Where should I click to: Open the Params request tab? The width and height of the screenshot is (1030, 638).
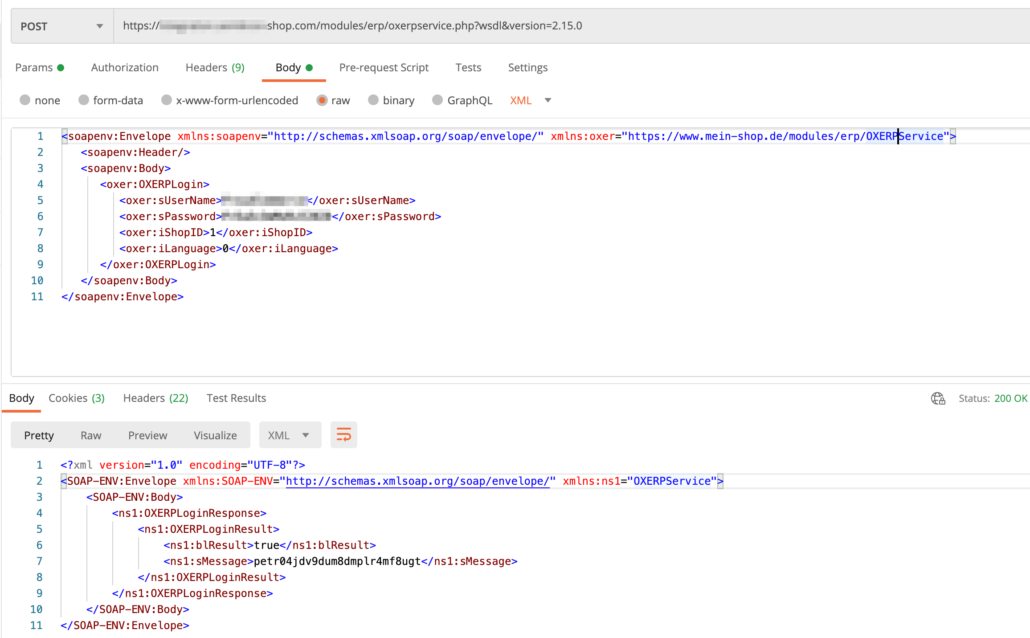tap(39, 67)
